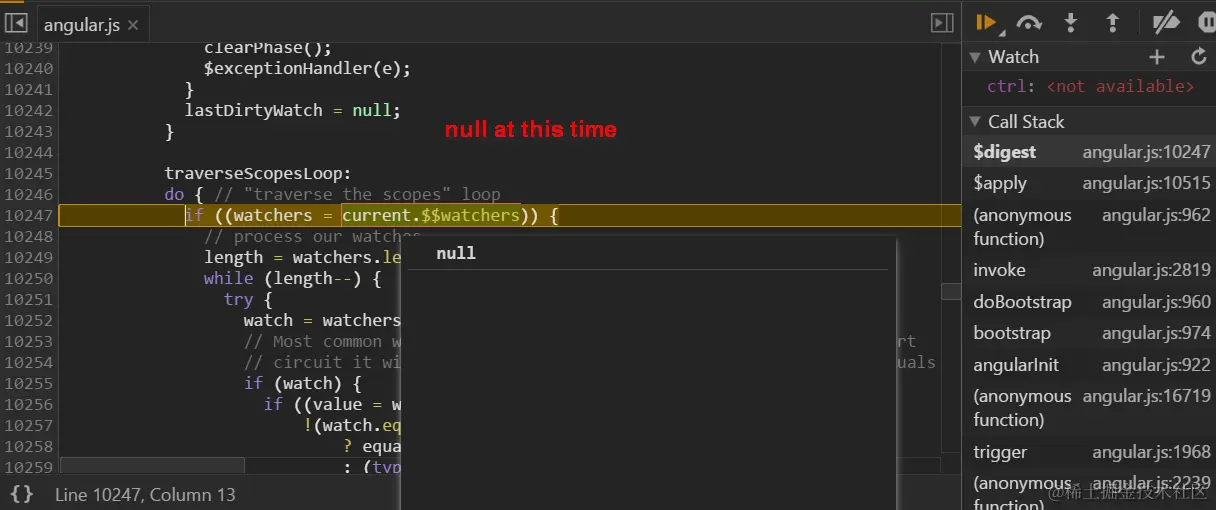Collapse the Watch section
The width and height of the screenshot is (1216, 510).
[975, 57]
